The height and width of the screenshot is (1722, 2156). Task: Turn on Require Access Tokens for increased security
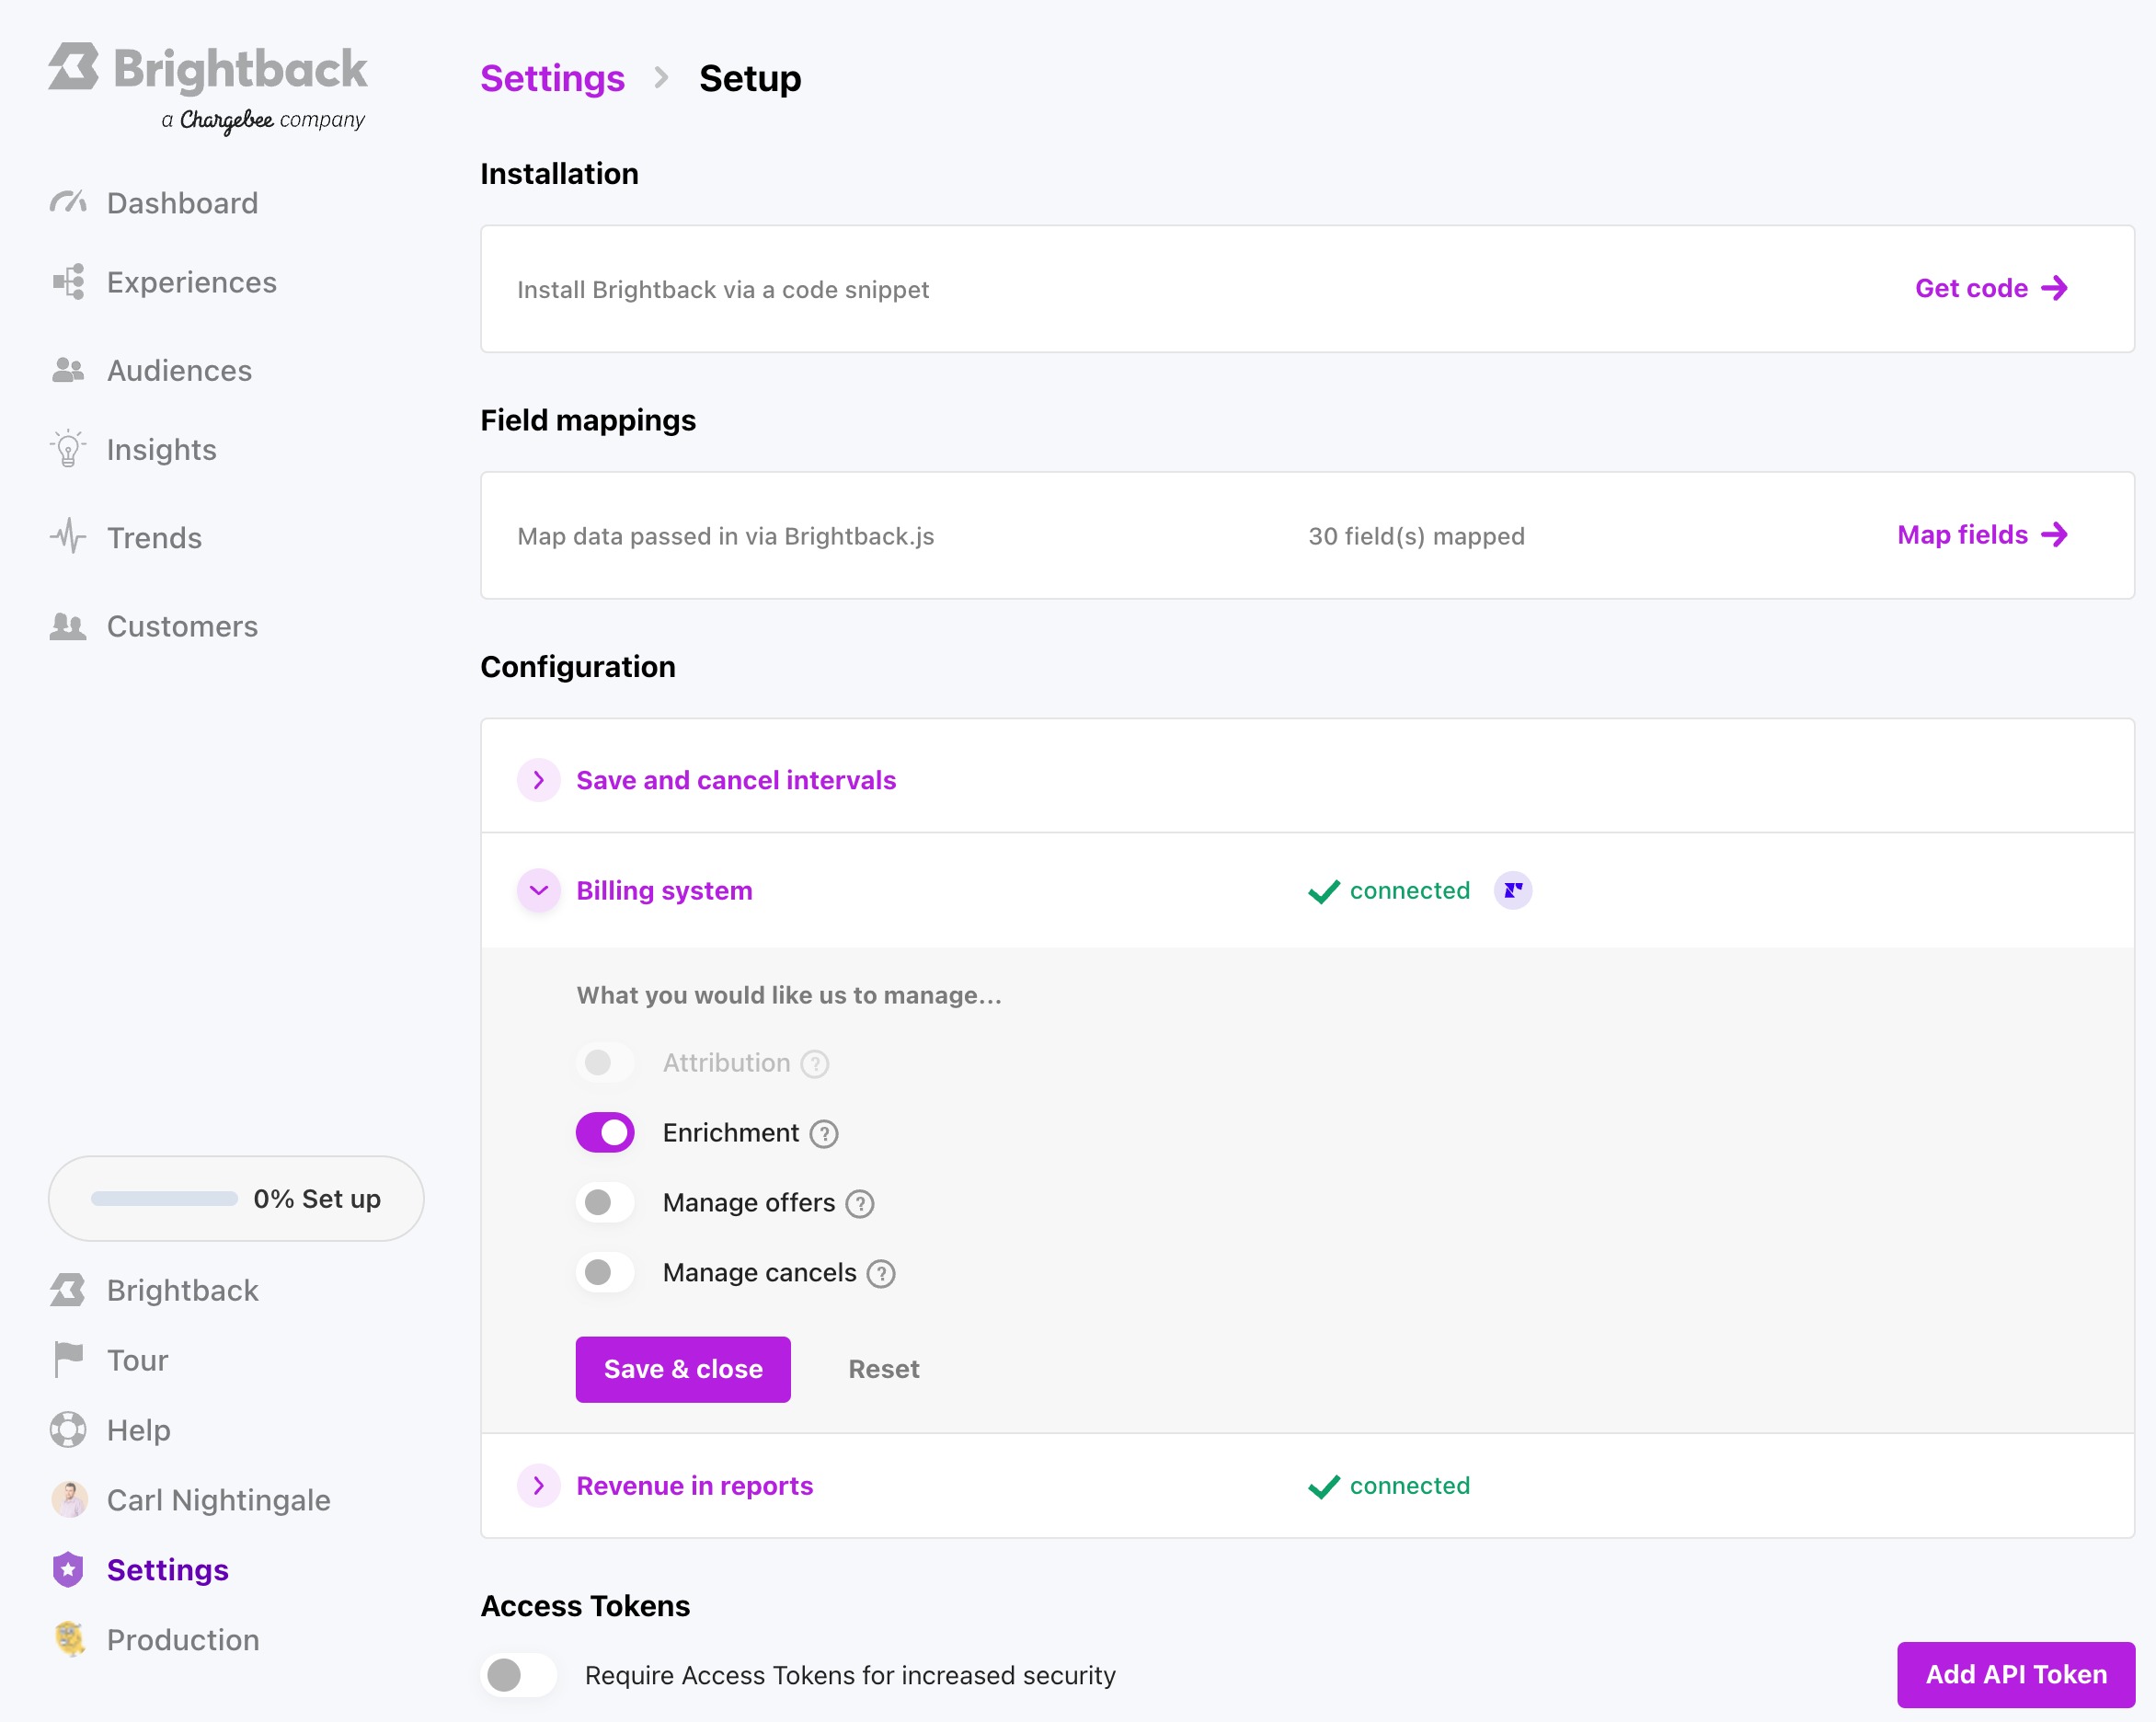pyautogui.click(x=518, y=1675)
